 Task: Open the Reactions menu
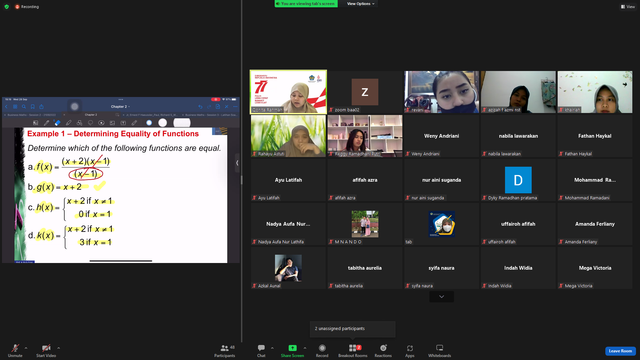tap(383, 350)
